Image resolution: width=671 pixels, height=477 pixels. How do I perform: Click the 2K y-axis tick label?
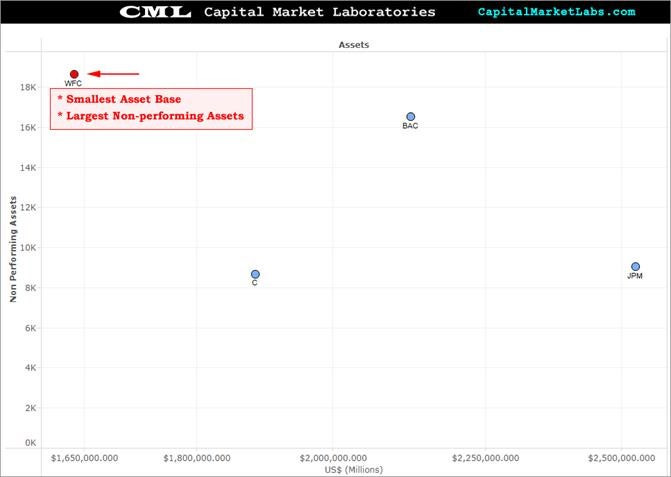coord(30,408)
